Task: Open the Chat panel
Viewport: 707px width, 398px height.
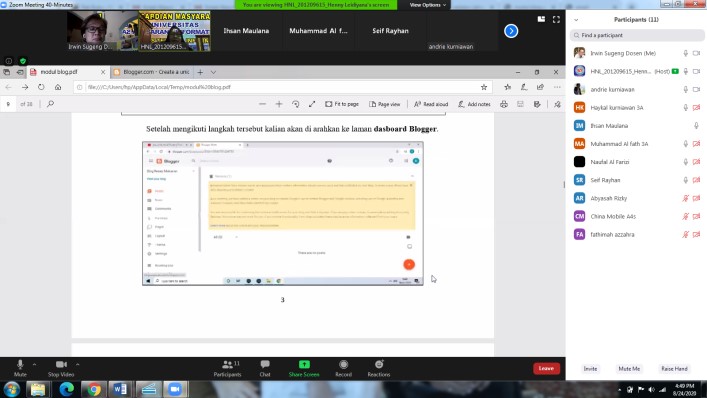Action: 265,368
